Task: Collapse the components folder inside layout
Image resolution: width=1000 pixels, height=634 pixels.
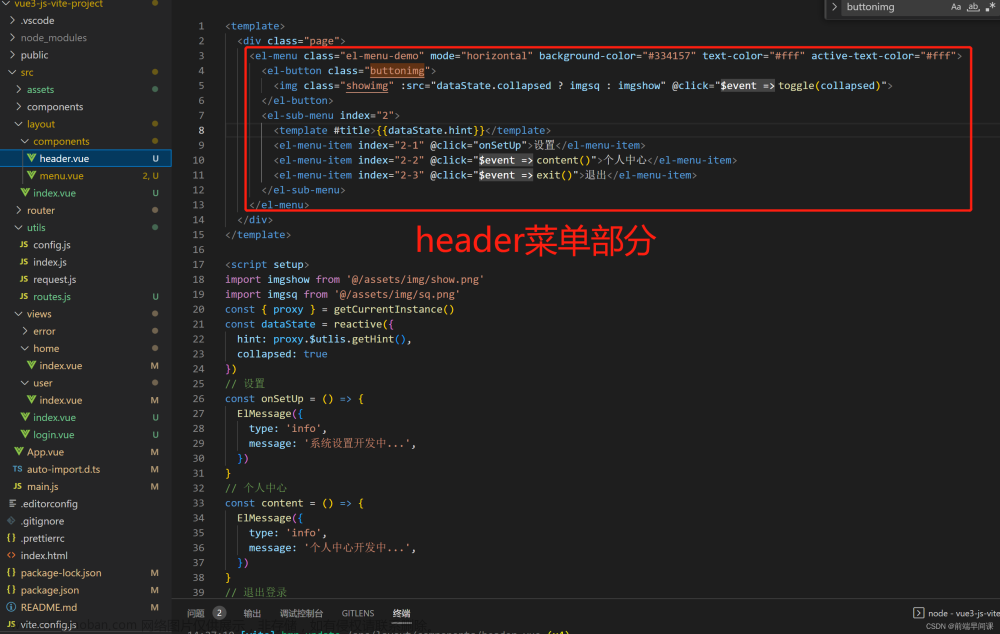Action: pyautogui.click(x=25, y=141)
